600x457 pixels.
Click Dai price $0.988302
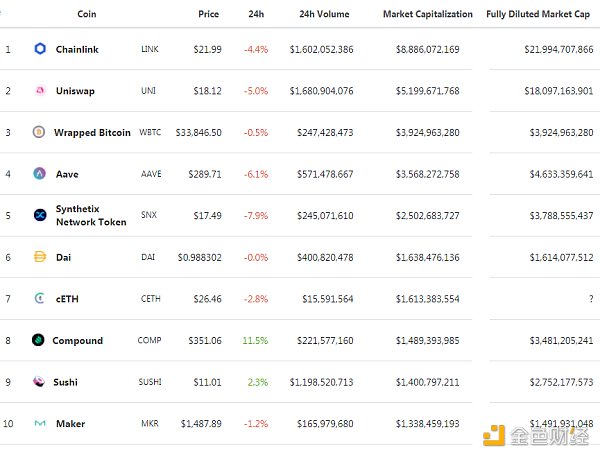pos(200,257)
